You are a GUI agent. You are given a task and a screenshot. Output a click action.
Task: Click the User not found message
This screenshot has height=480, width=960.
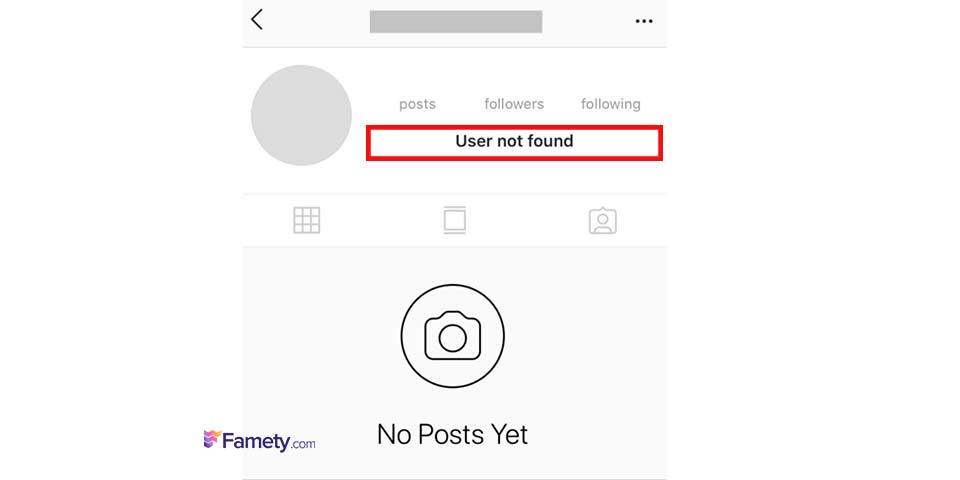[514, 141]
